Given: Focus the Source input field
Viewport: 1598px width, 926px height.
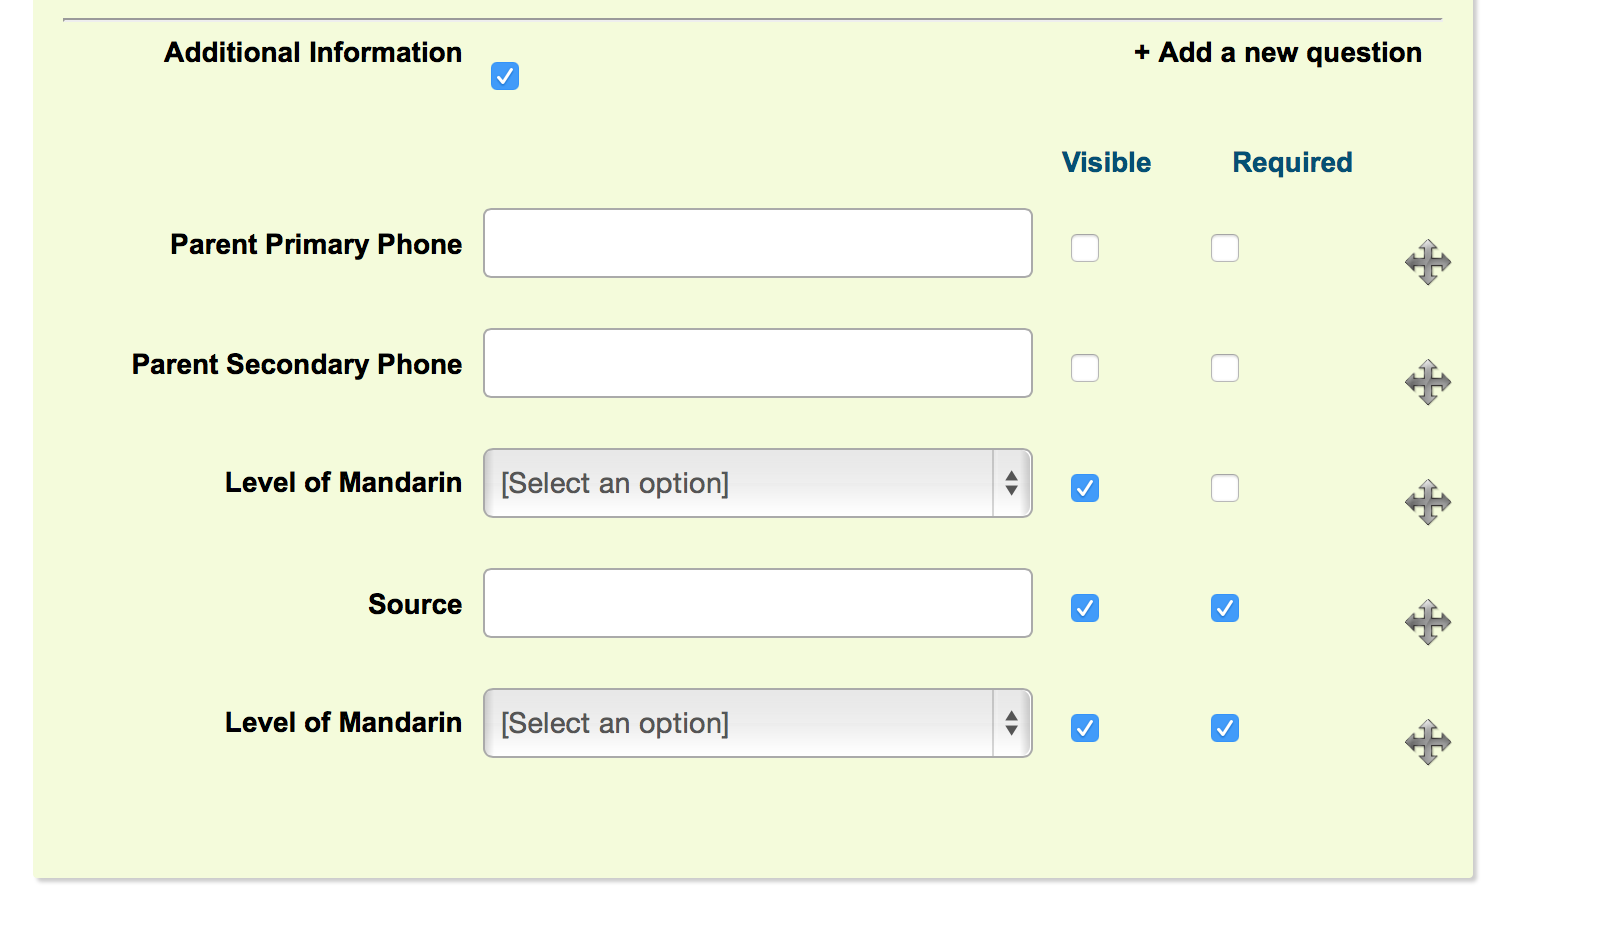Looking at the screenshot, I should tap(757, 603).
